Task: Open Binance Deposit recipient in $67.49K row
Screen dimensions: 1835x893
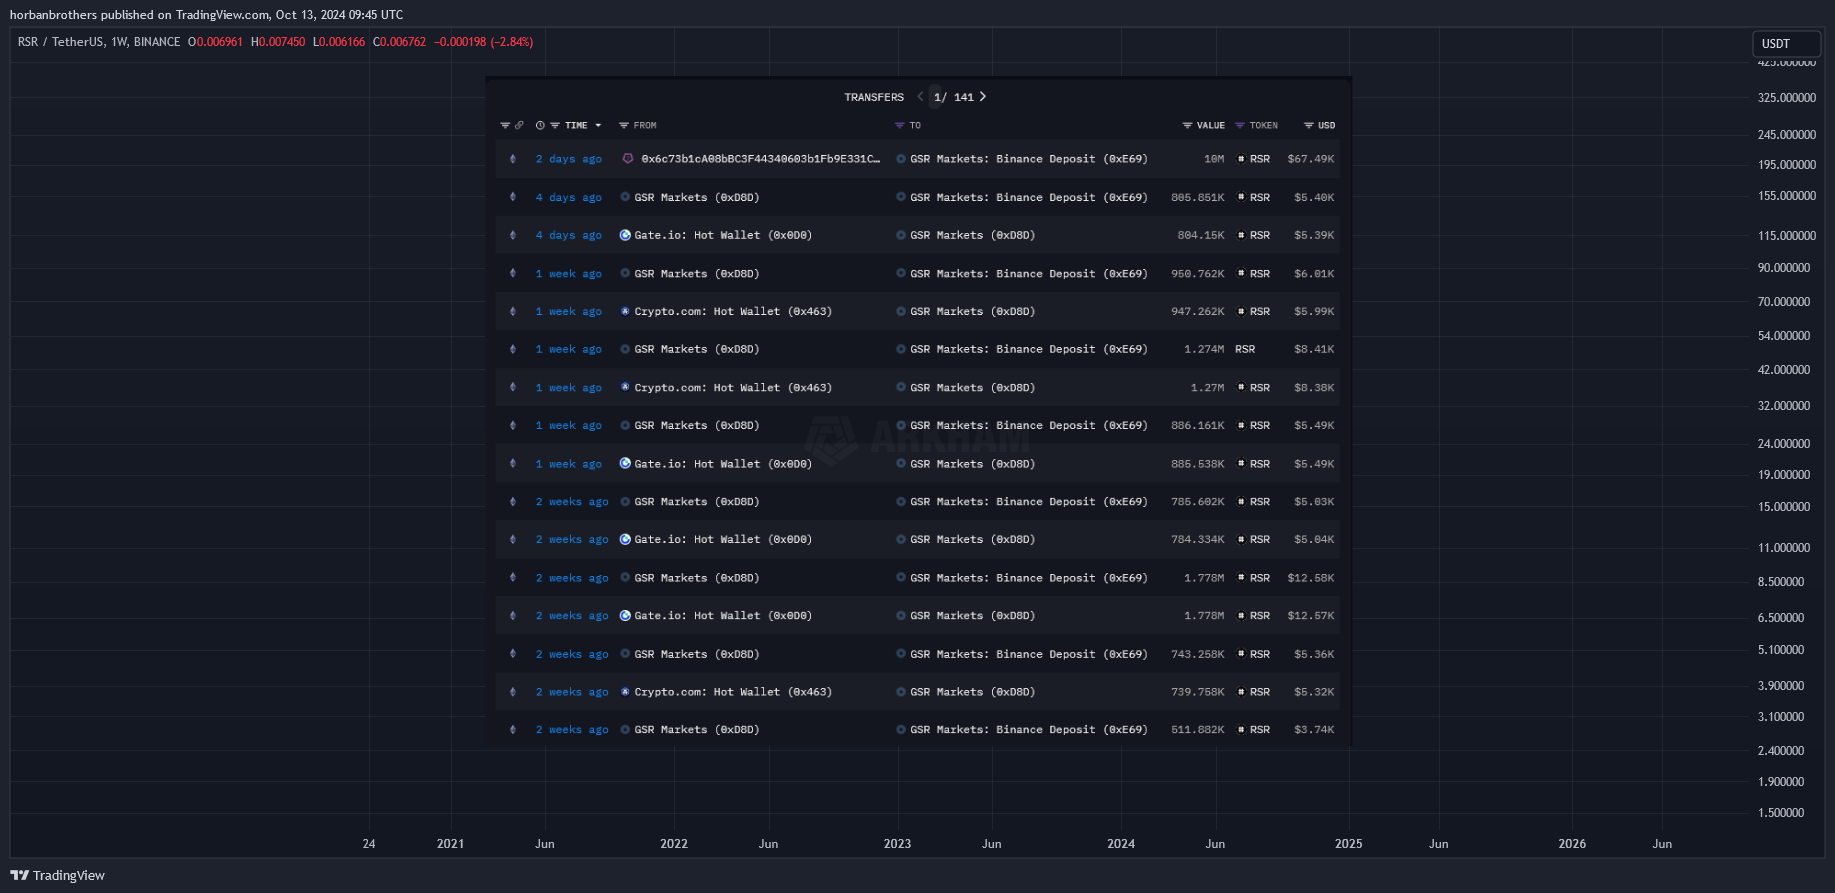Action: pyautogui.click(x=1029, y=159)
